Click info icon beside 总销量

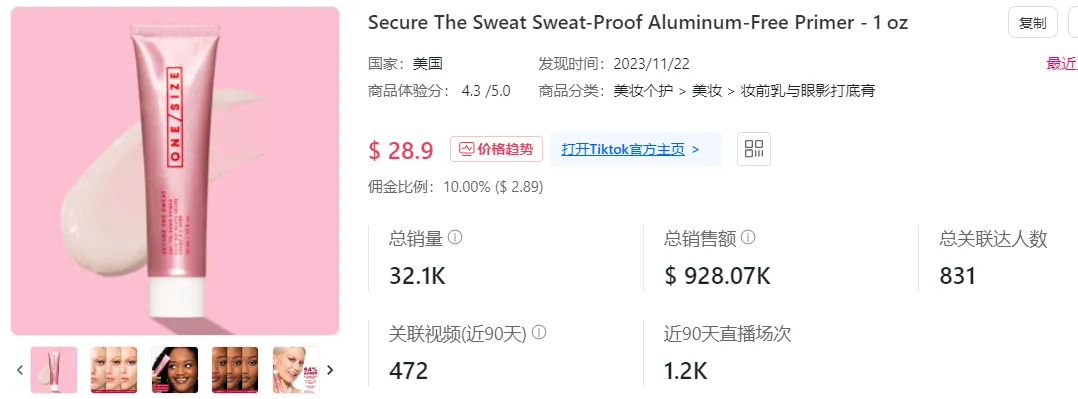tap(455, 237)
